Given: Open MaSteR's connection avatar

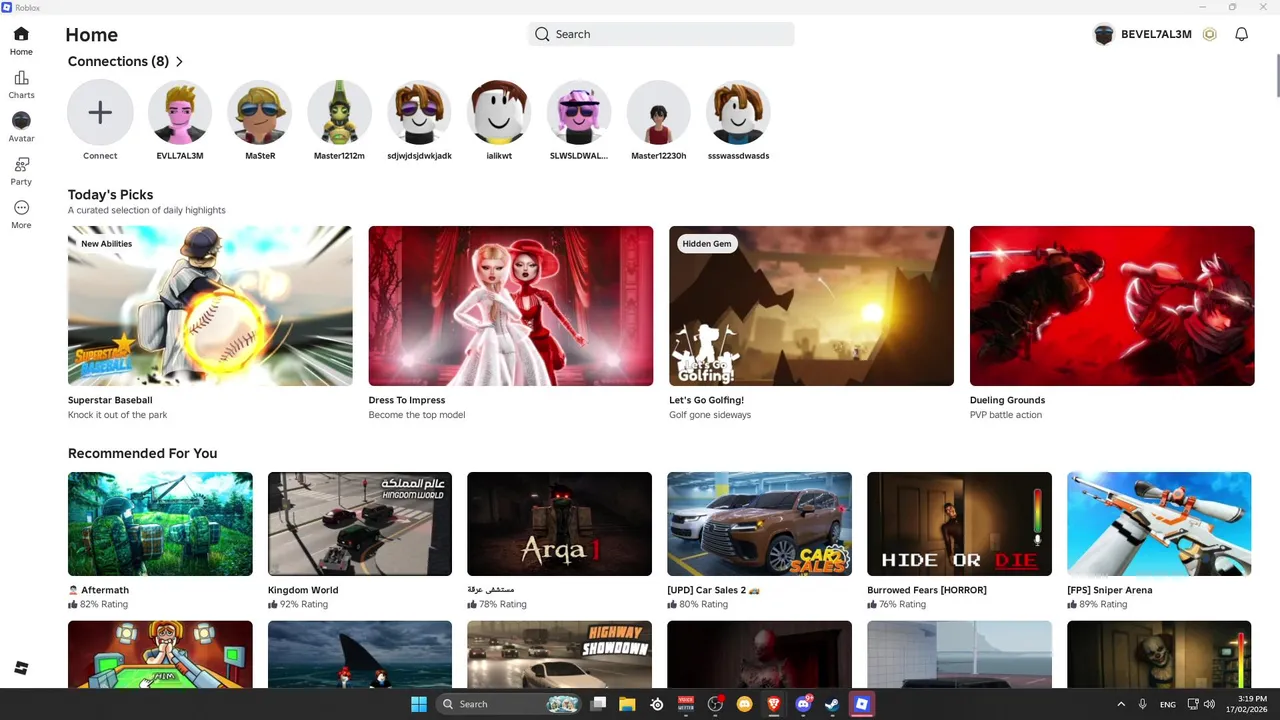Looking at the screenshot, I should (260, 113).
